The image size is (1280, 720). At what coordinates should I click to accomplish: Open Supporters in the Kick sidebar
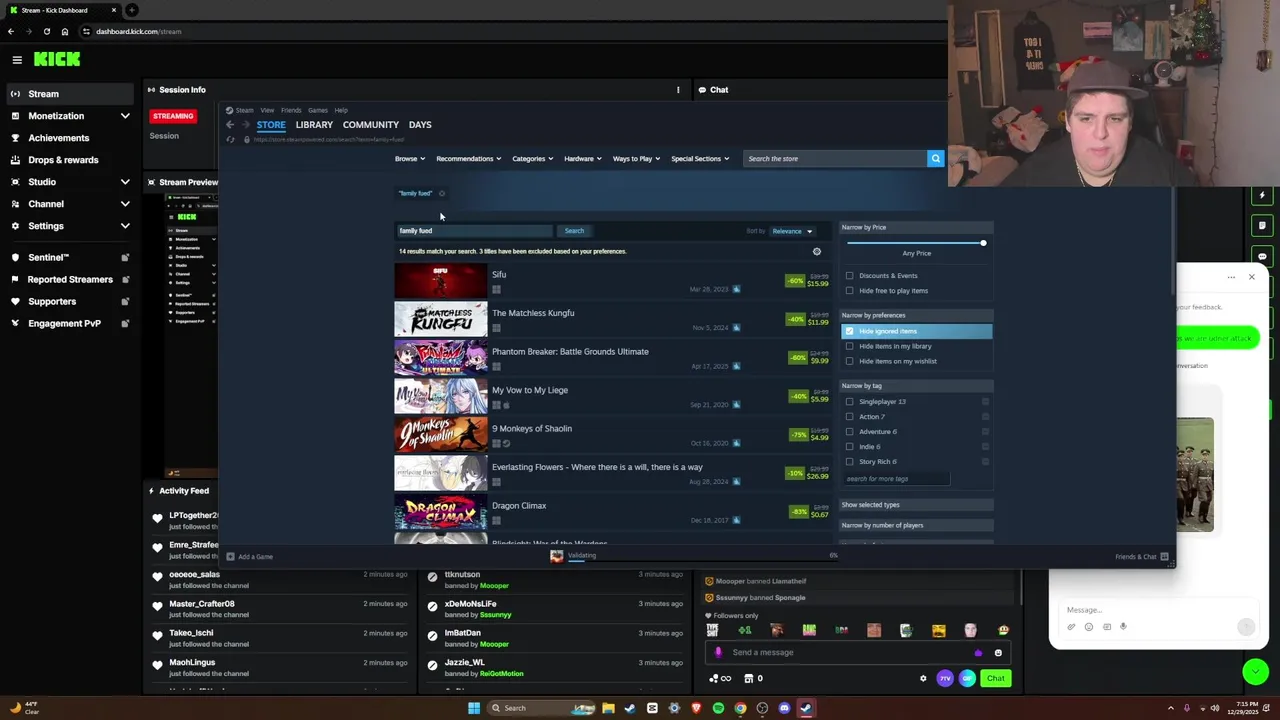52,301
